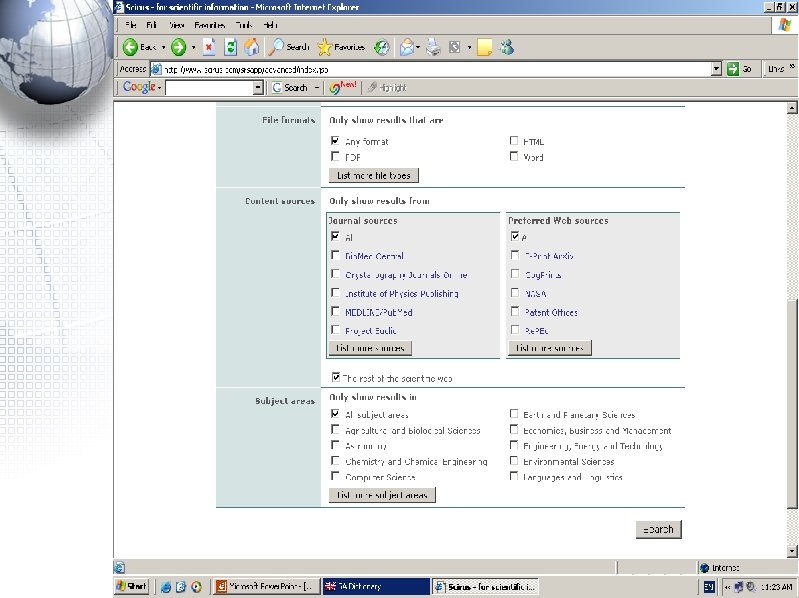Click the scrollbar up arrow
Screen dimensions: 799x598
(x=791, y=107)
